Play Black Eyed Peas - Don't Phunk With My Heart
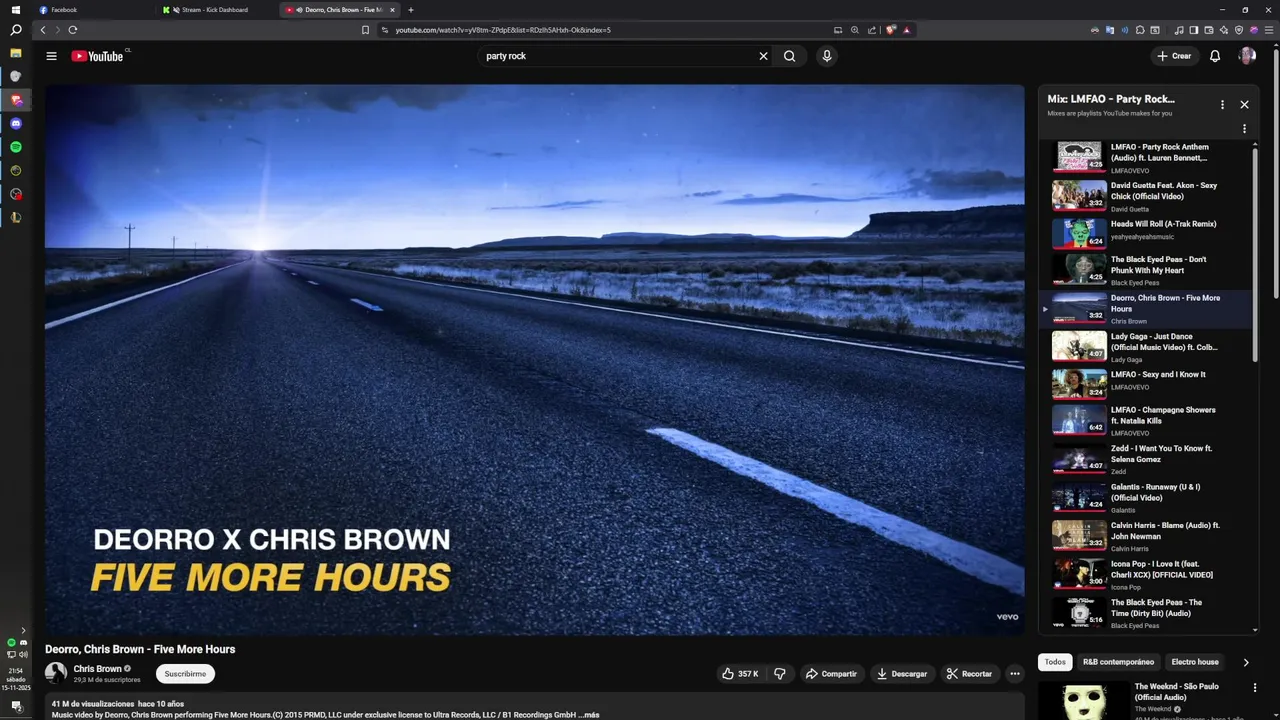 (1147, 270)
